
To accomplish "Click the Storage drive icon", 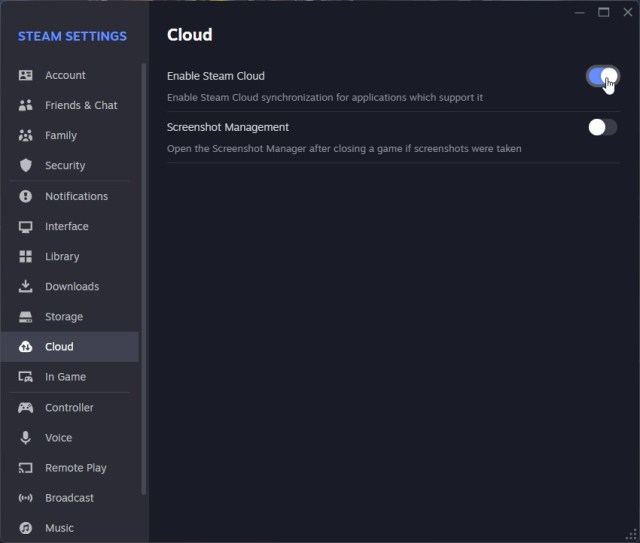I will [25, 317].
